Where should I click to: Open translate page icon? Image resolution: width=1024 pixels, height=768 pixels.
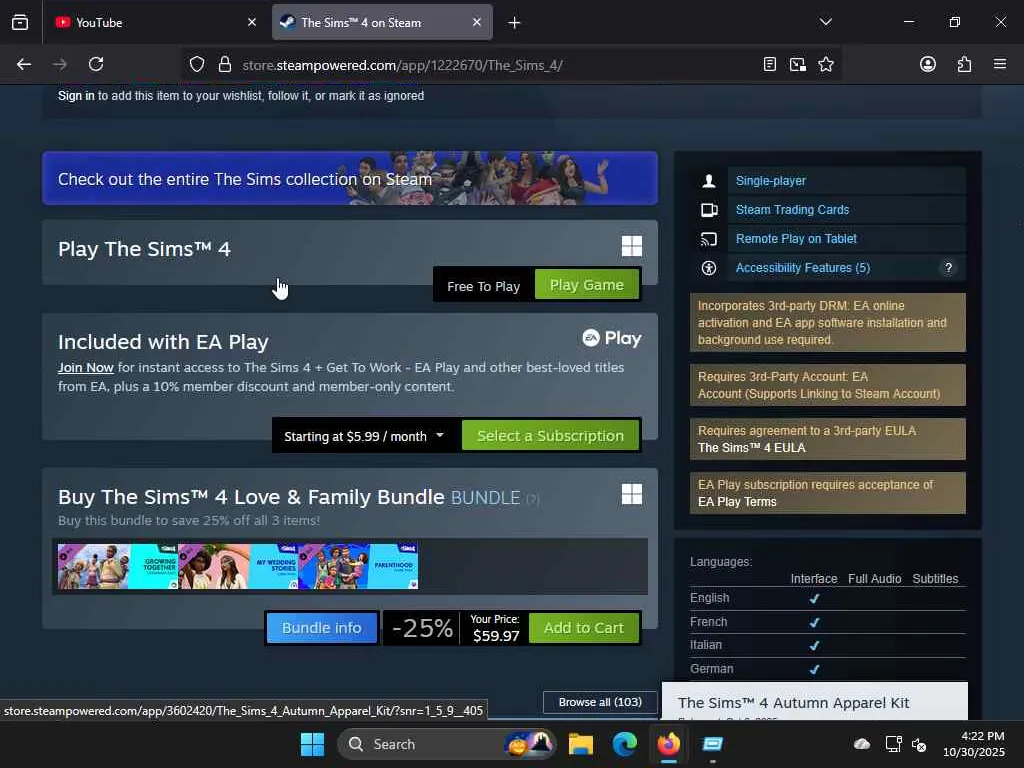tap(797, 64)
